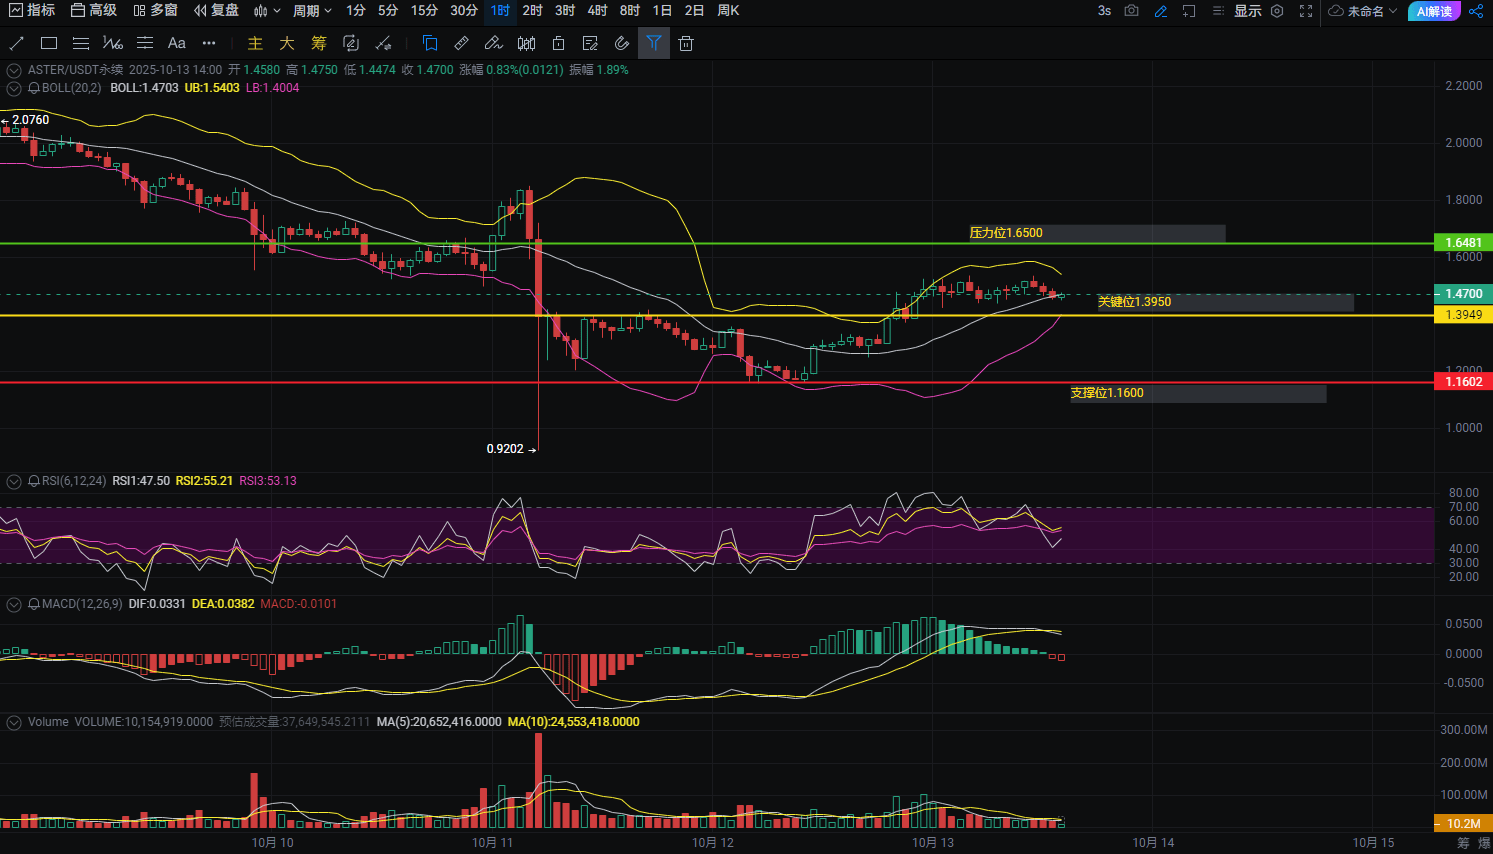
Task: Open the 指标 indicators menu
Action: [32, 11]
